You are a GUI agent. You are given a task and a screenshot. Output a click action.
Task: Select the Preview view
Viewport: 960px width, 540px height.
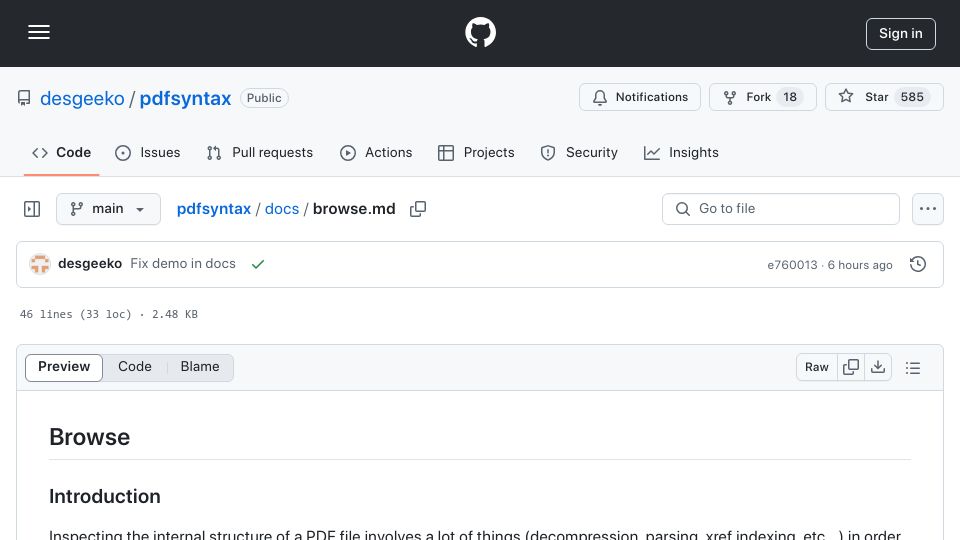click(x=64, y=367)
